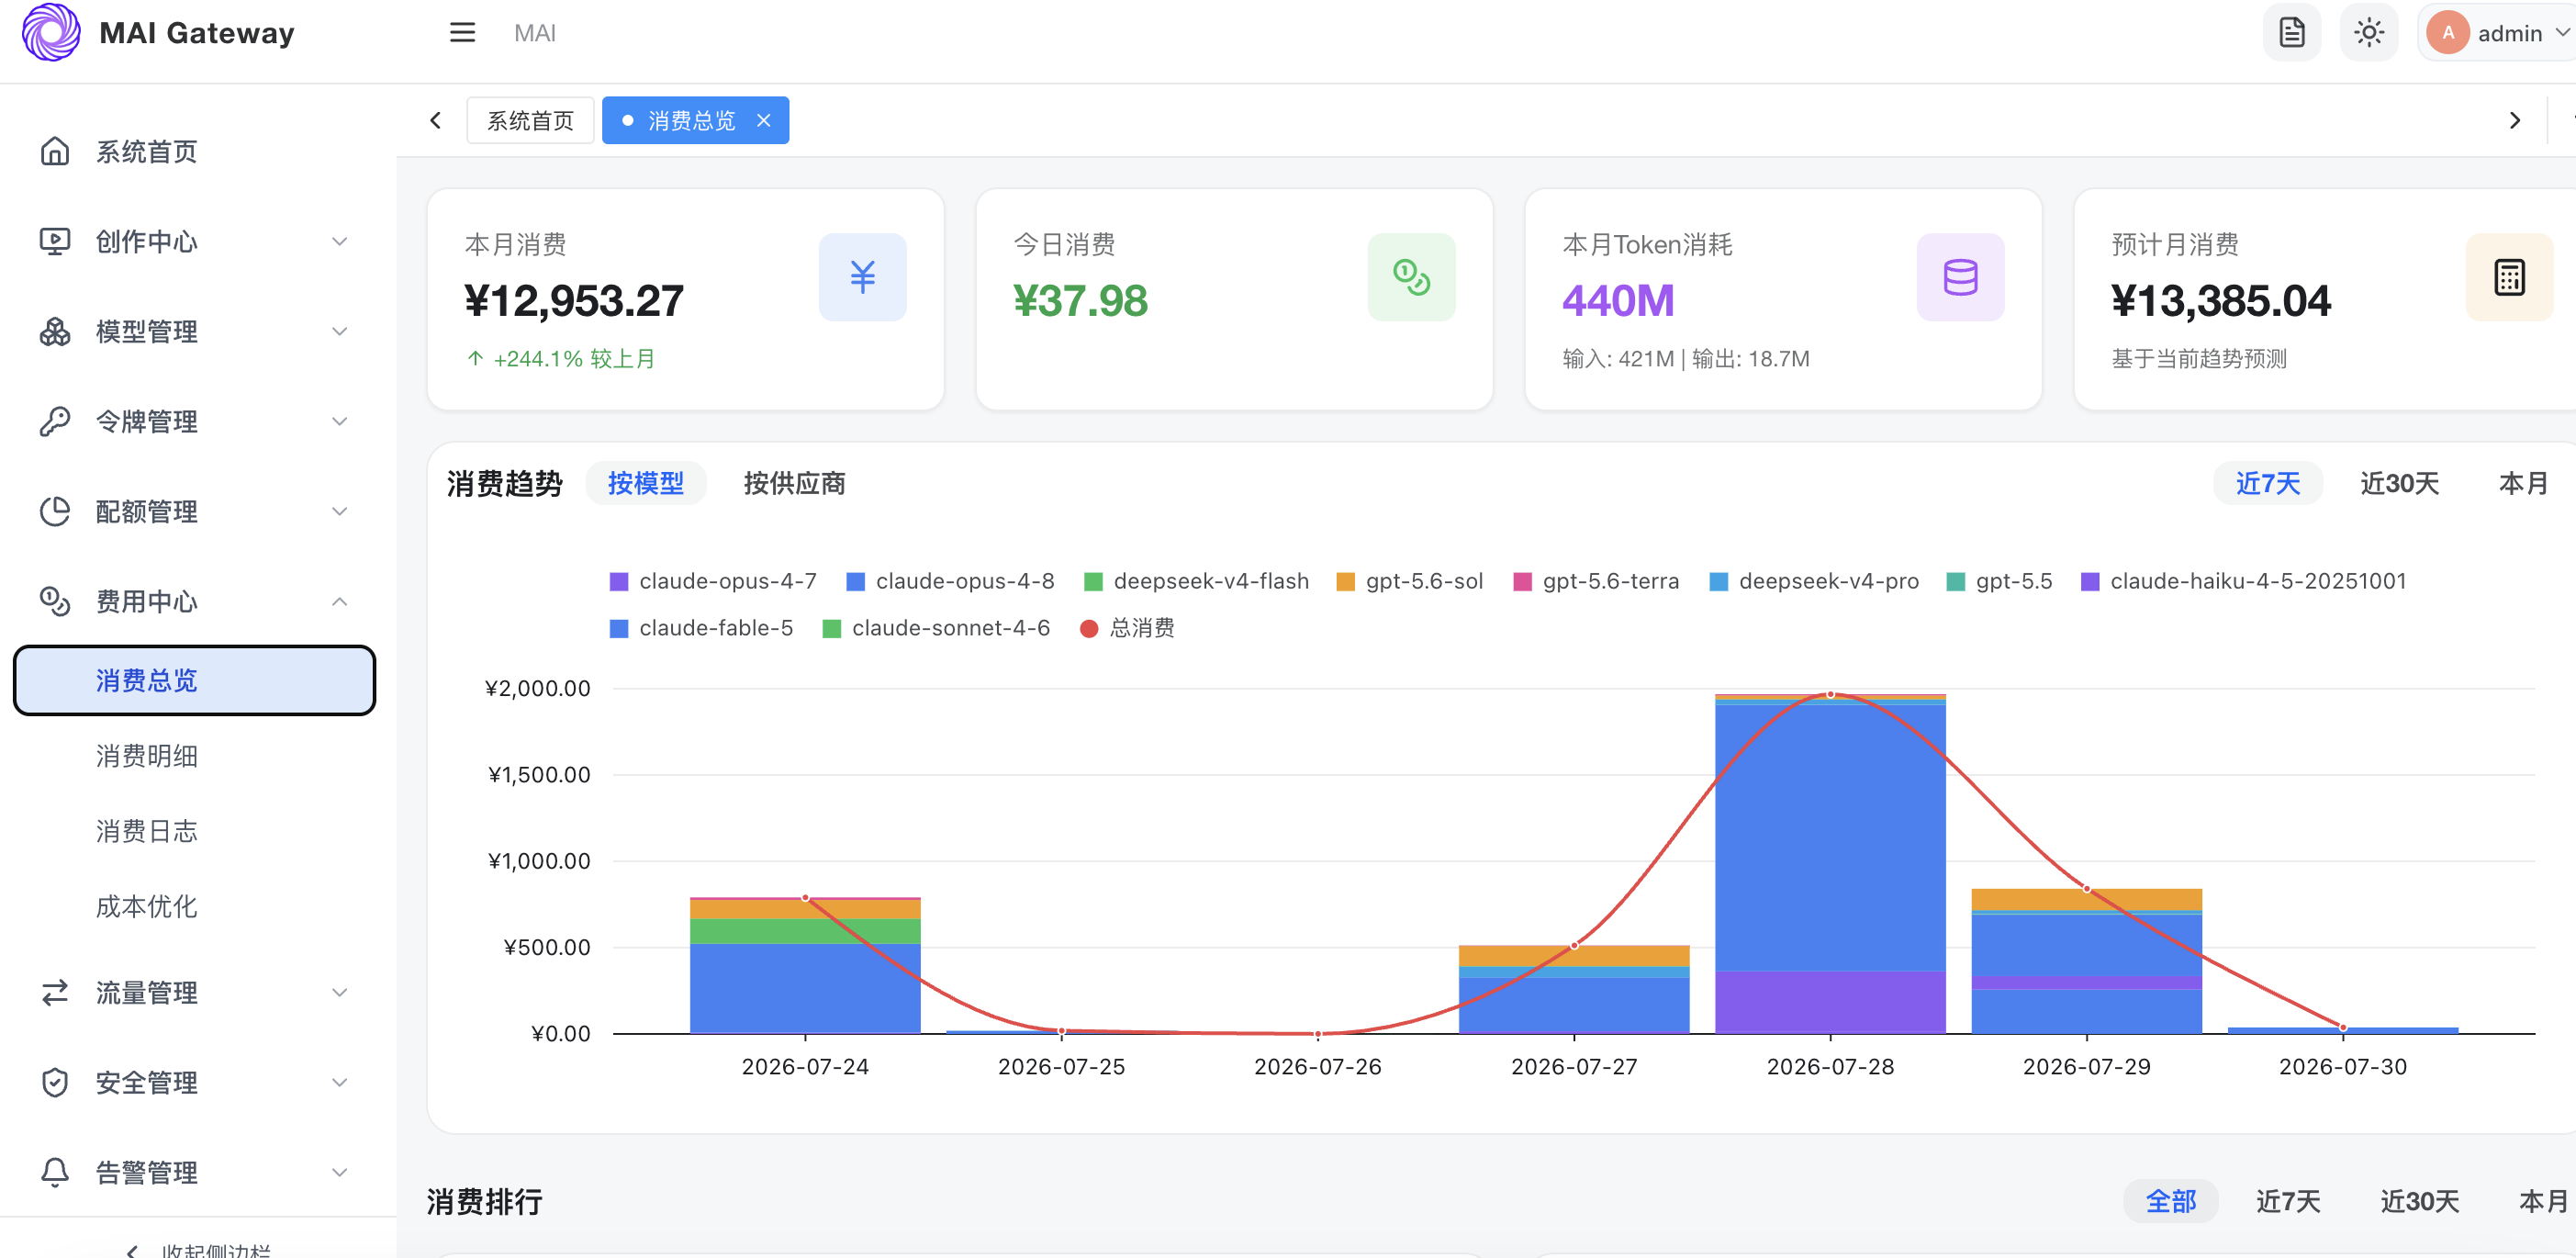The width and height of the screenshot is (2576, 1258).
Task: Click the +244.1% 较上月 indicator
Action: pyautogui.click(x=560, y=359)
